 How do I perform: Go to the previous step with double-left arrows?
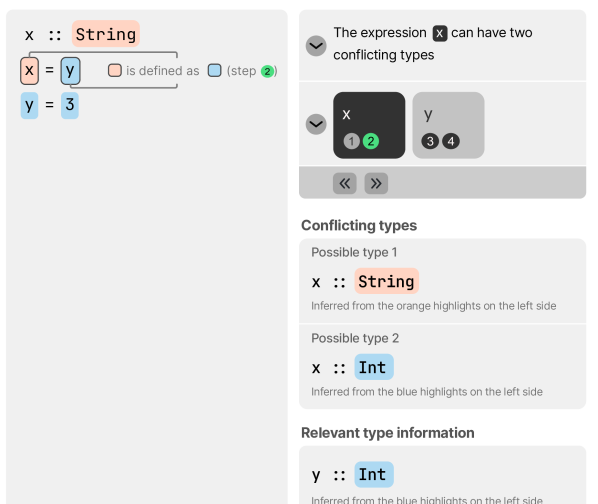point(344,183)
